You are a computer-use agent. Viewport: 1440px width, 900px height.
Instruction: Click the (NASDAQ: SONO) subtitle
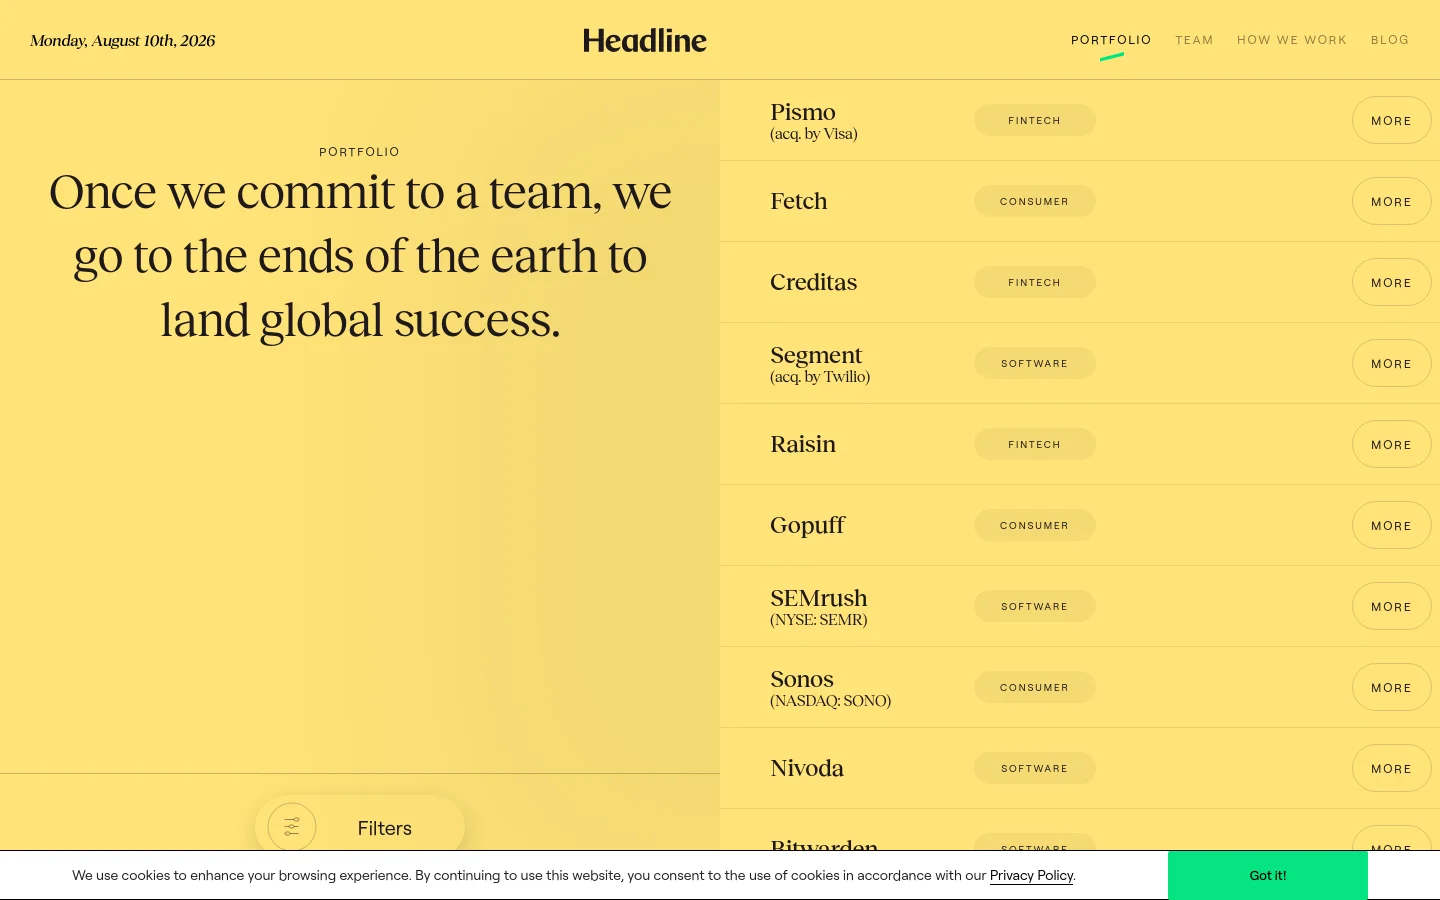click(831, 701)
